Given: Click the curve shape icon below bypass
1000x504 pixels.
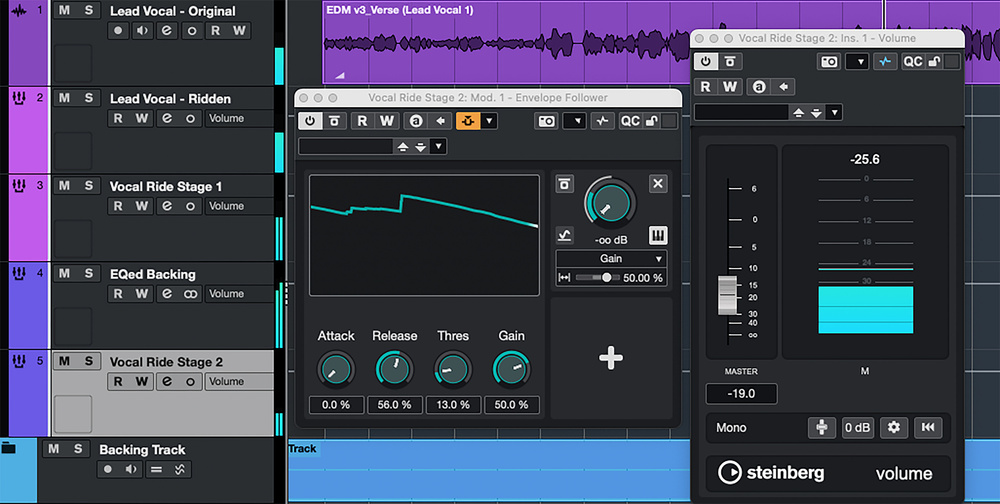Looking at the screenshot, I should (565, 235).
